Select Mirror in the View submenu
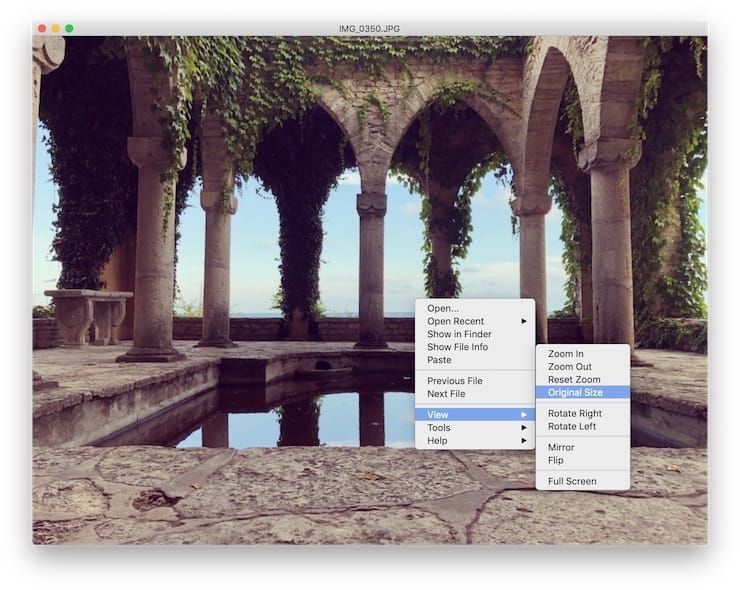Screen dimensions: 740x590 [x=583, y=447]
